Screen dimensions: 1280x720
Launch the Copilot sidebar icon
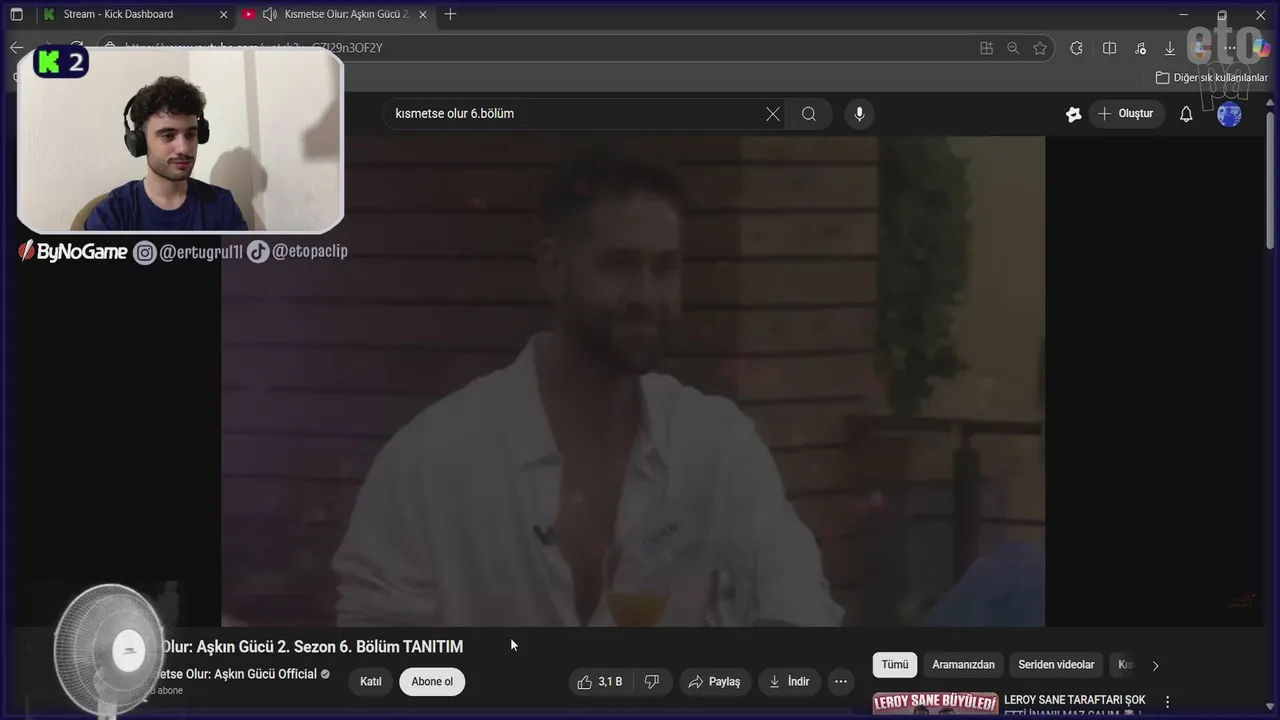tap(1261, 48)
